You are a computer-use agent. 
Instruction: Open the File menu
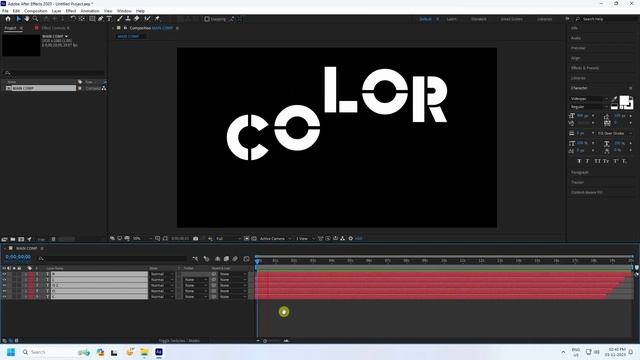point(5,11)
